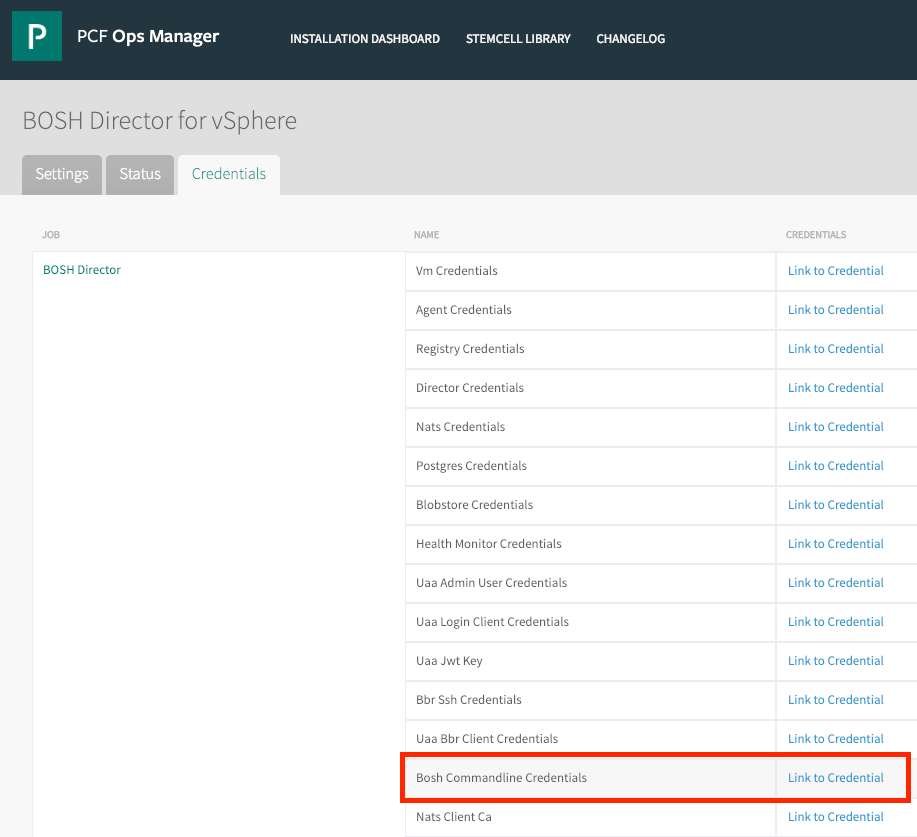Open Registry Credentials credential link

(835, 348)
